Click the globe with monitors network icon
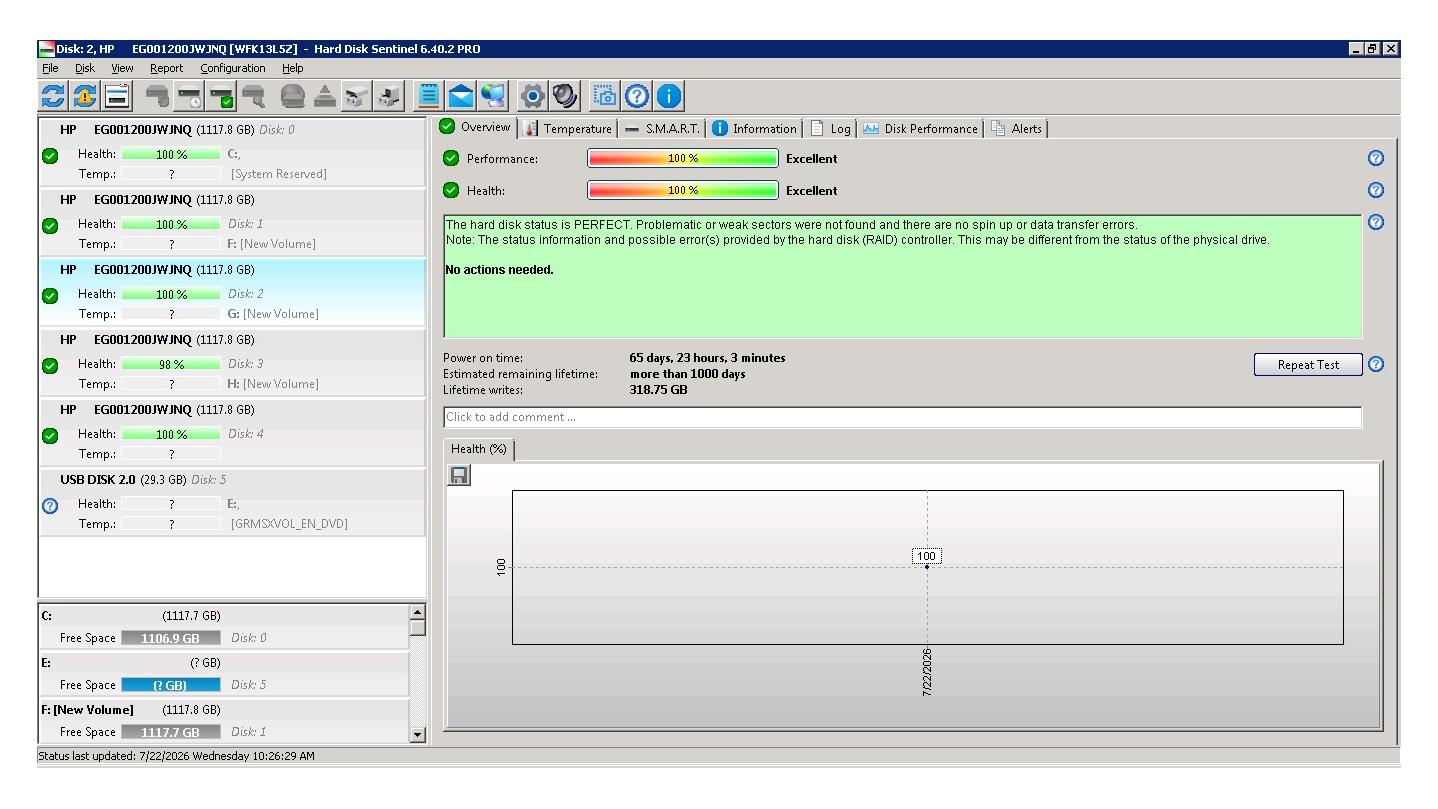Screen dimensions: 1438x809 click(494, 96)
